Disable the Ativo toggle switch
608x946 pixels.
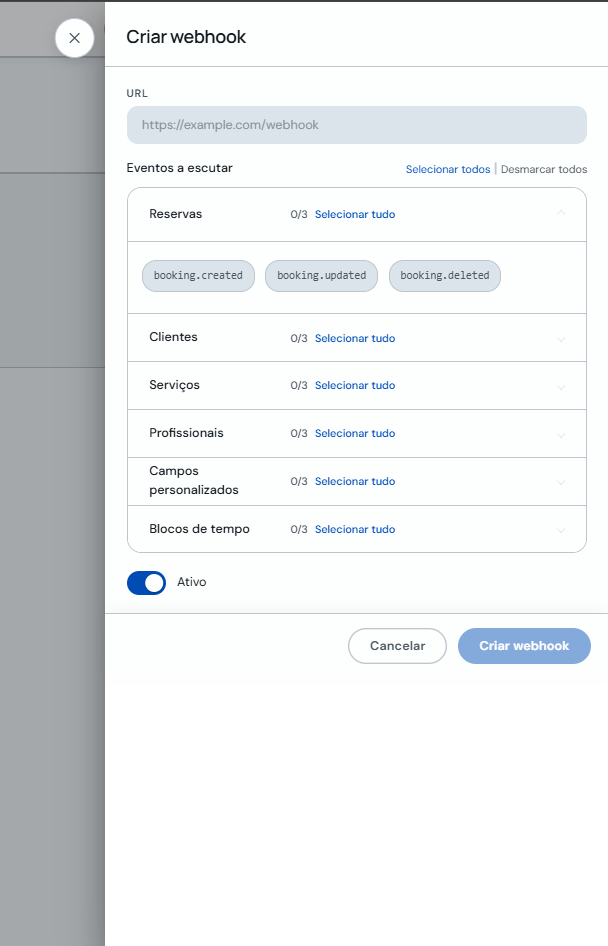pos(147,583)
